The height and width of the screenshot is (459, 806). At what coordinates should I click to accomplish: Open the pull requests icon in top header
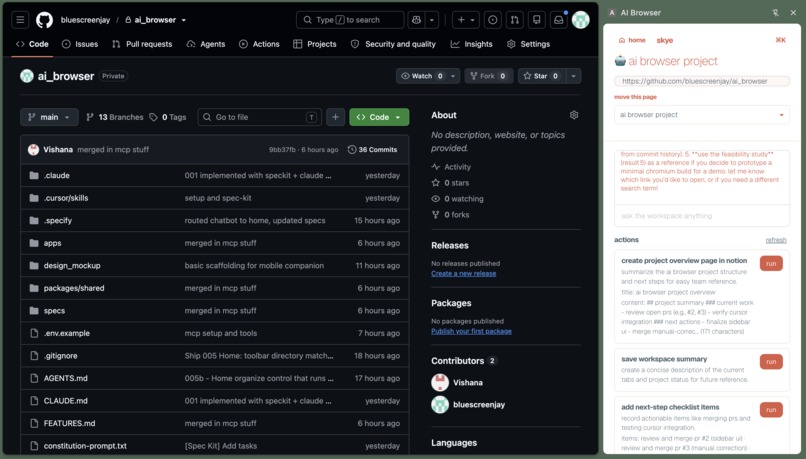(515, 20)
